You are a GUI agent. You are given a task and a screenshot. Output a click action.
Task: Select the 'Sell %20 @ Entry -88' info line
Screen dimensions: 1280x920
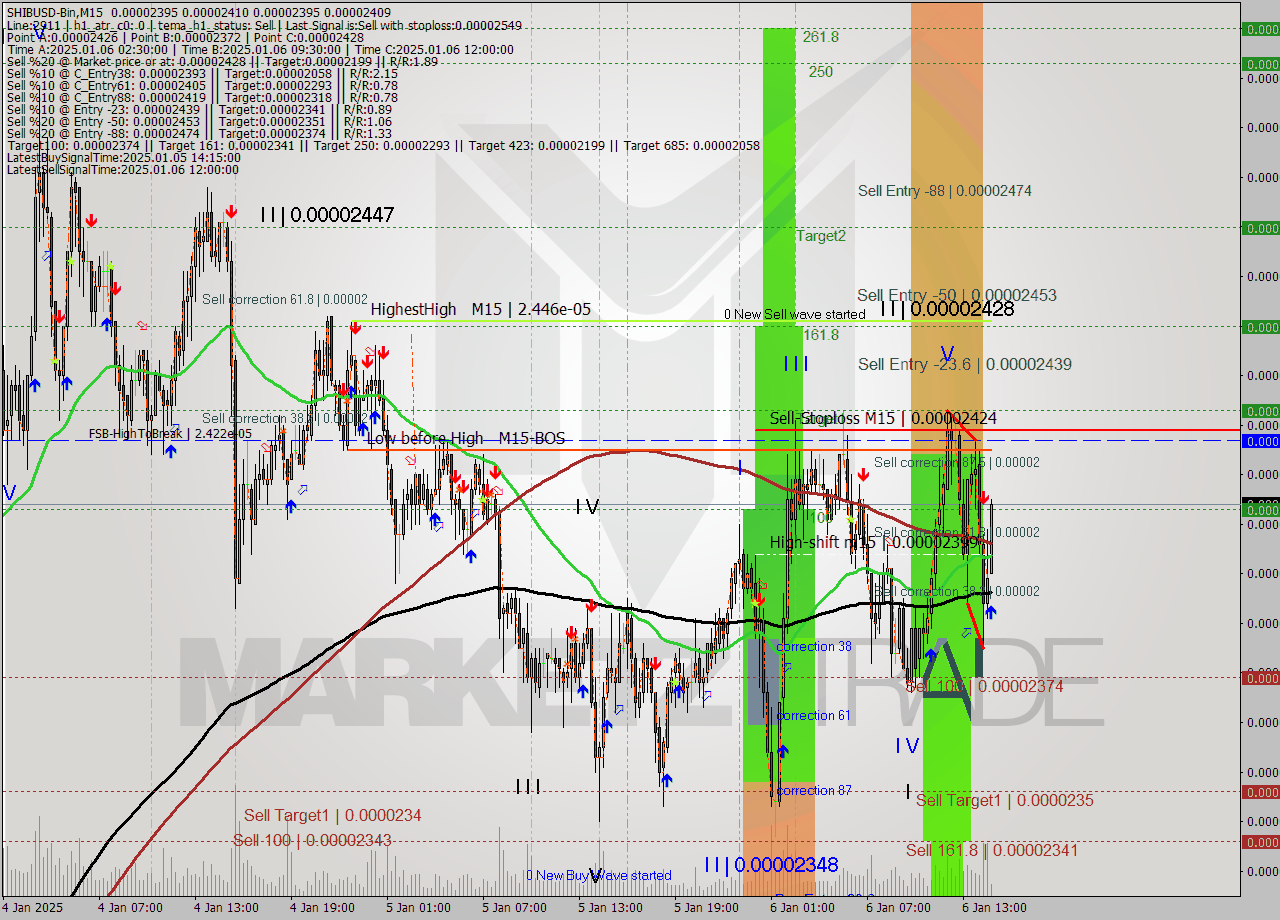pos(199,134)
